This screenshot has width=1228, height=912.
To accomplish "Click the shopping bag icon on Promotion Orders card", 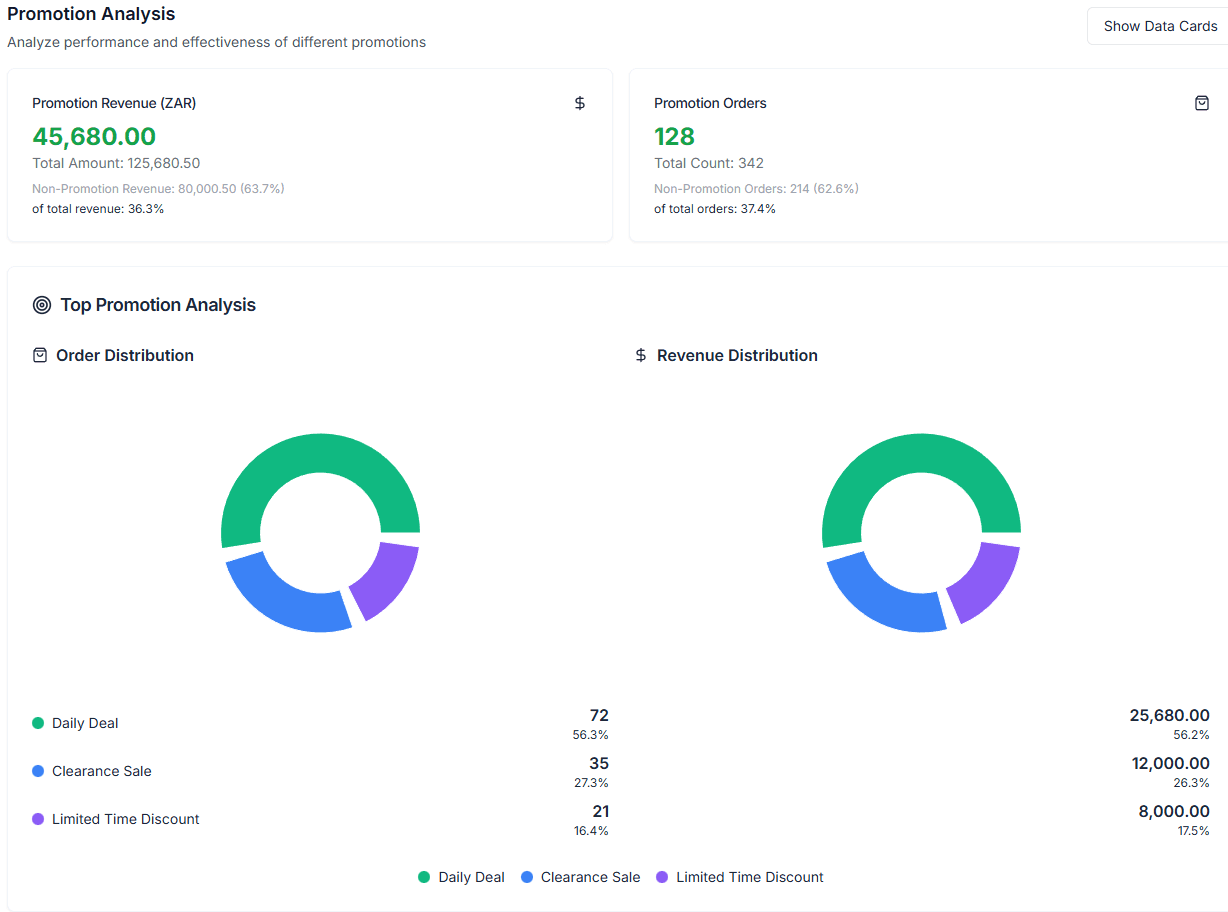I will tap(1202, 102).
